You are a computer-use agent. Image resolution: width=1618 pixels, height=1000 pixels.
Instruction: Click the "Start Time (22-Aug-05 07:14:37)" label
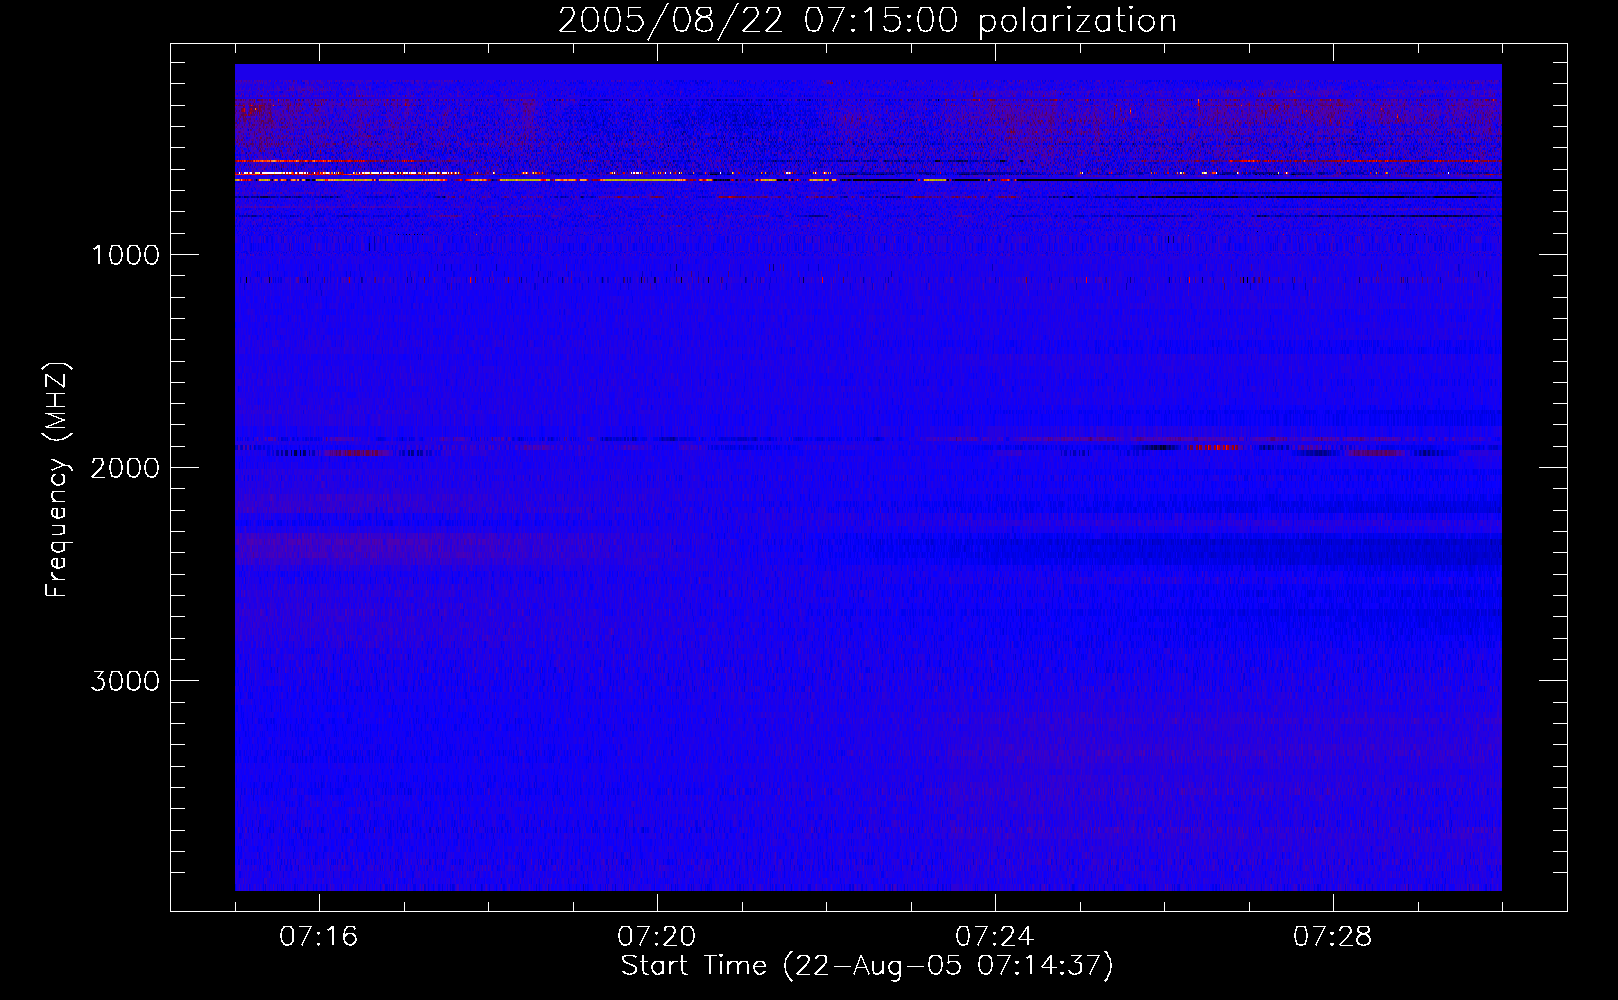tap(867, 966)
